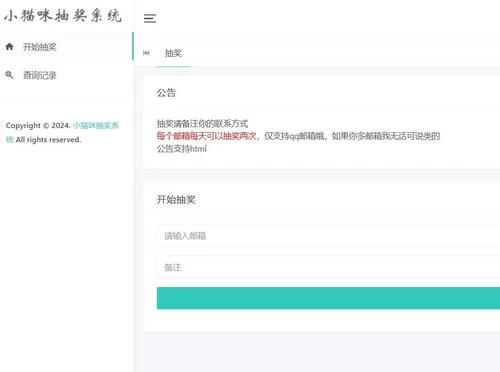Image resolution: width=500 pixels, height=372 pixels.
Task: Click the red 每个邮箱每天可以抽奖两次 text
Action: [206, 136]
